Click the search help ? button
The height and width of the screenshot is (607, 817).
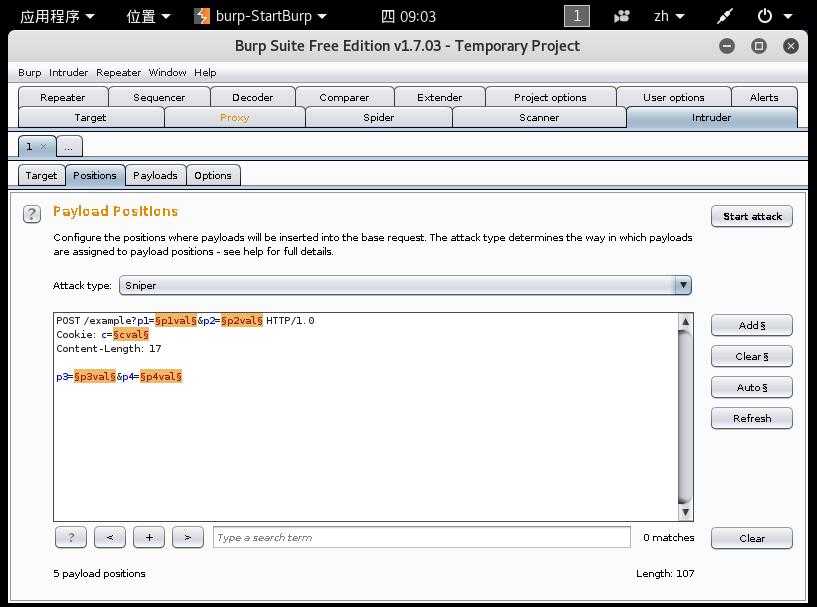(71, 537)
